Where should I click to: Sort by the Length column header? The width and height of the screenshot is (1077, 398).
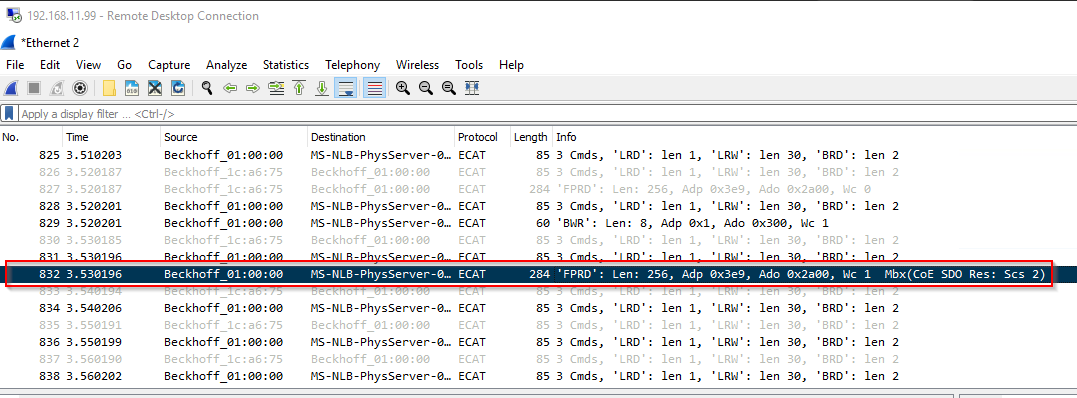click(x=531, y=137)
